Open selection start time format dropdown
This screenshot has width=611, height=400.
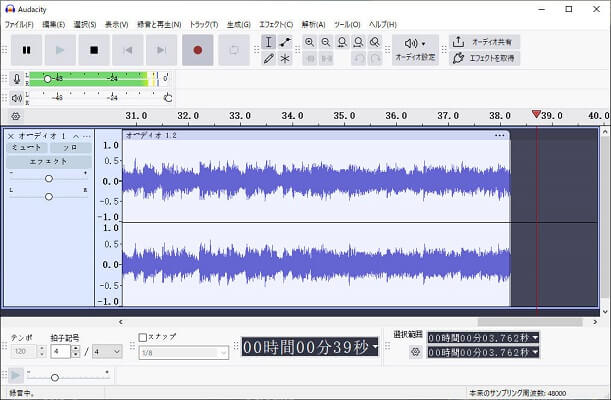(535, 338)
